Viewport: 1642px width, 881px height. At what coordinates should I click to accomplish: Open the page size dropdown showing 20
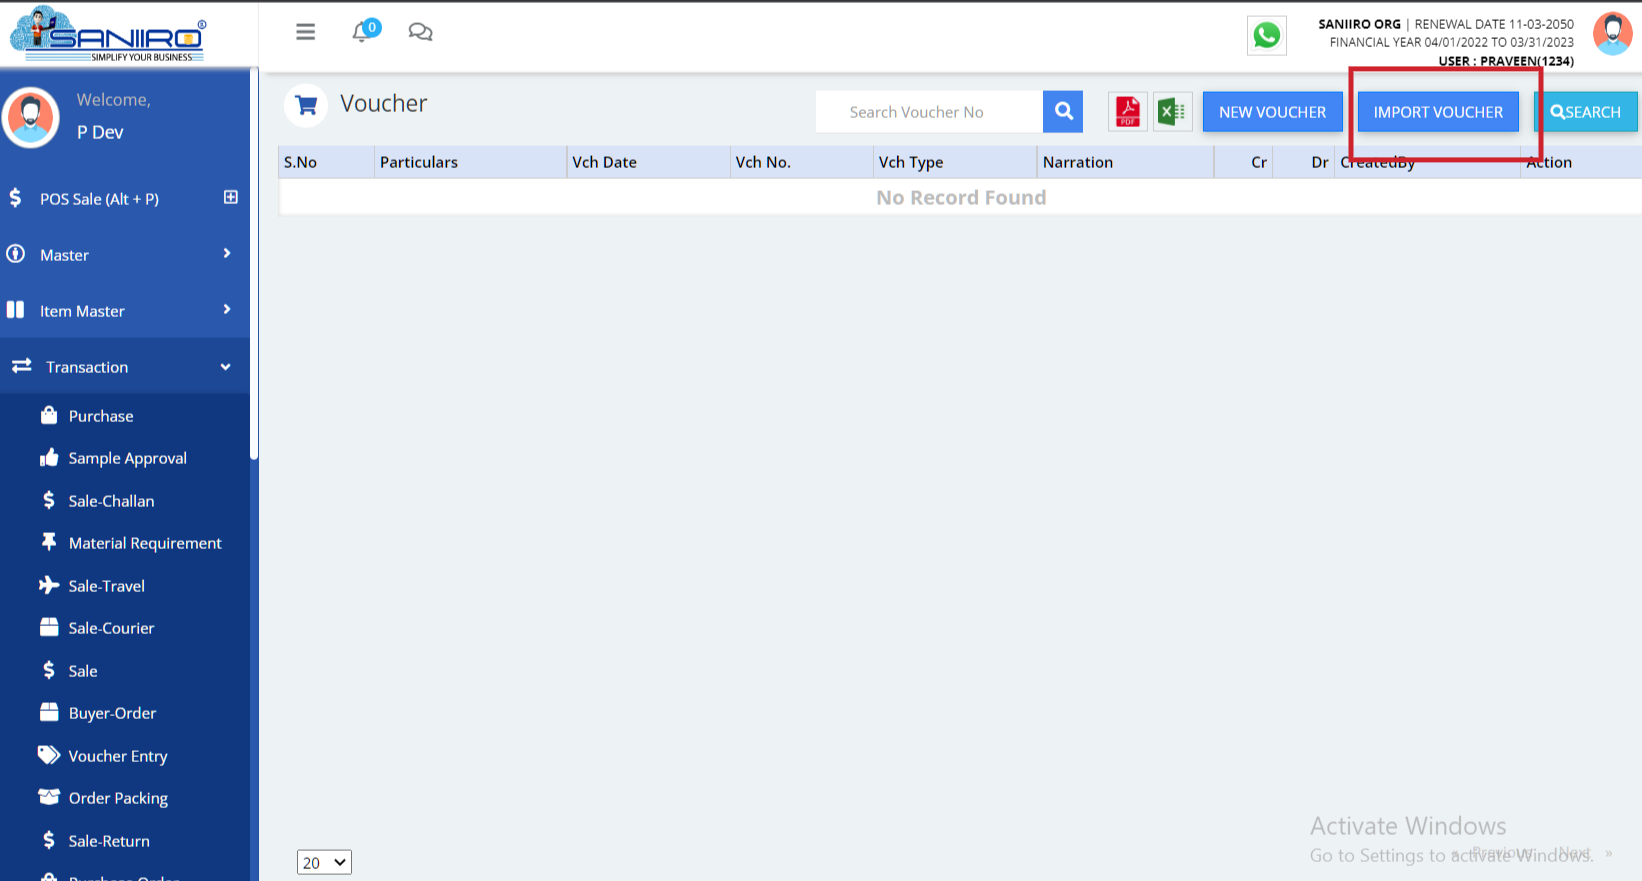coord(324,862)
